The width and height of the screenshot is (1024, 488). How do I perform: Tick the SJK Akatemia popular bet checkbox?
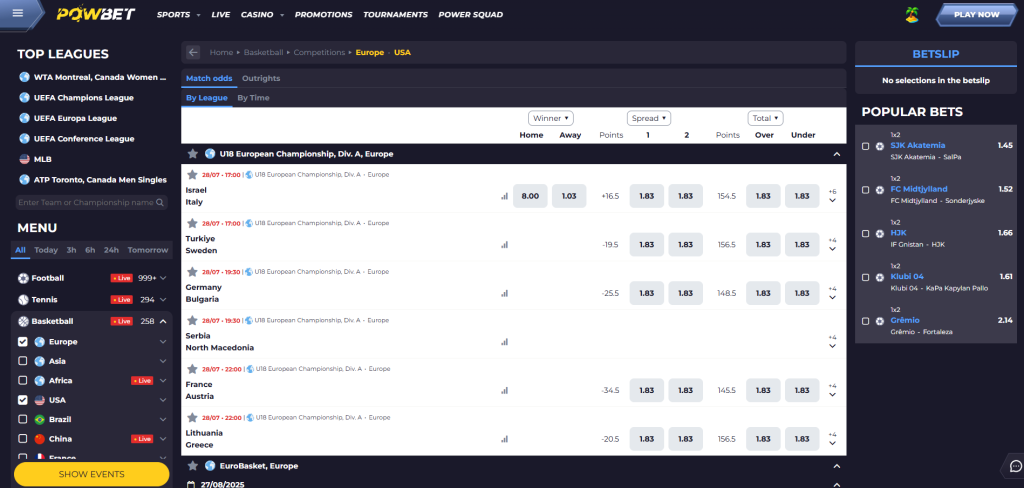tap(865, 146)
